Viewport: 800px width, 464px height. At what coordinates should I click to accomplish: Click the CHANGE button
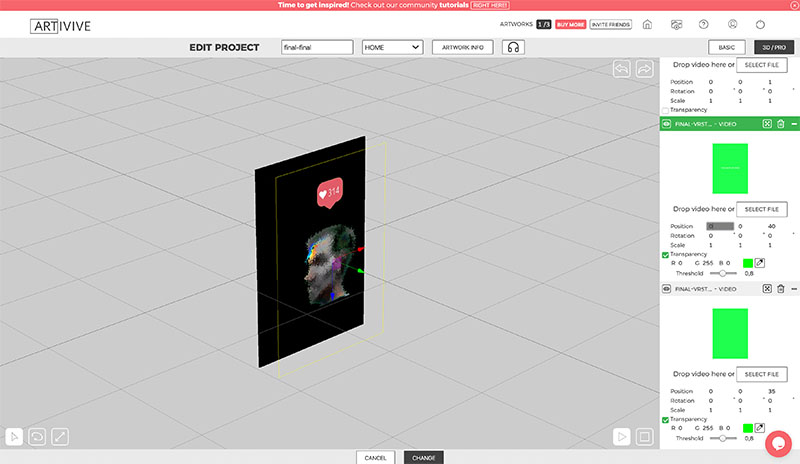pyautogui.click(x=423, y=457)
